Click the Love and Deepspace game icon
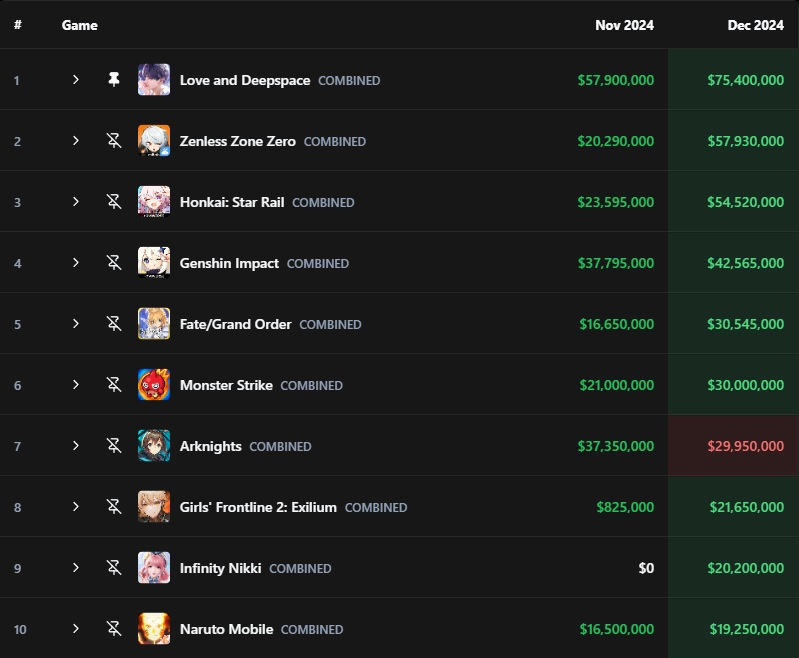Image resolution: width=799 pixels, height=658 pixels. pos(154,80)
